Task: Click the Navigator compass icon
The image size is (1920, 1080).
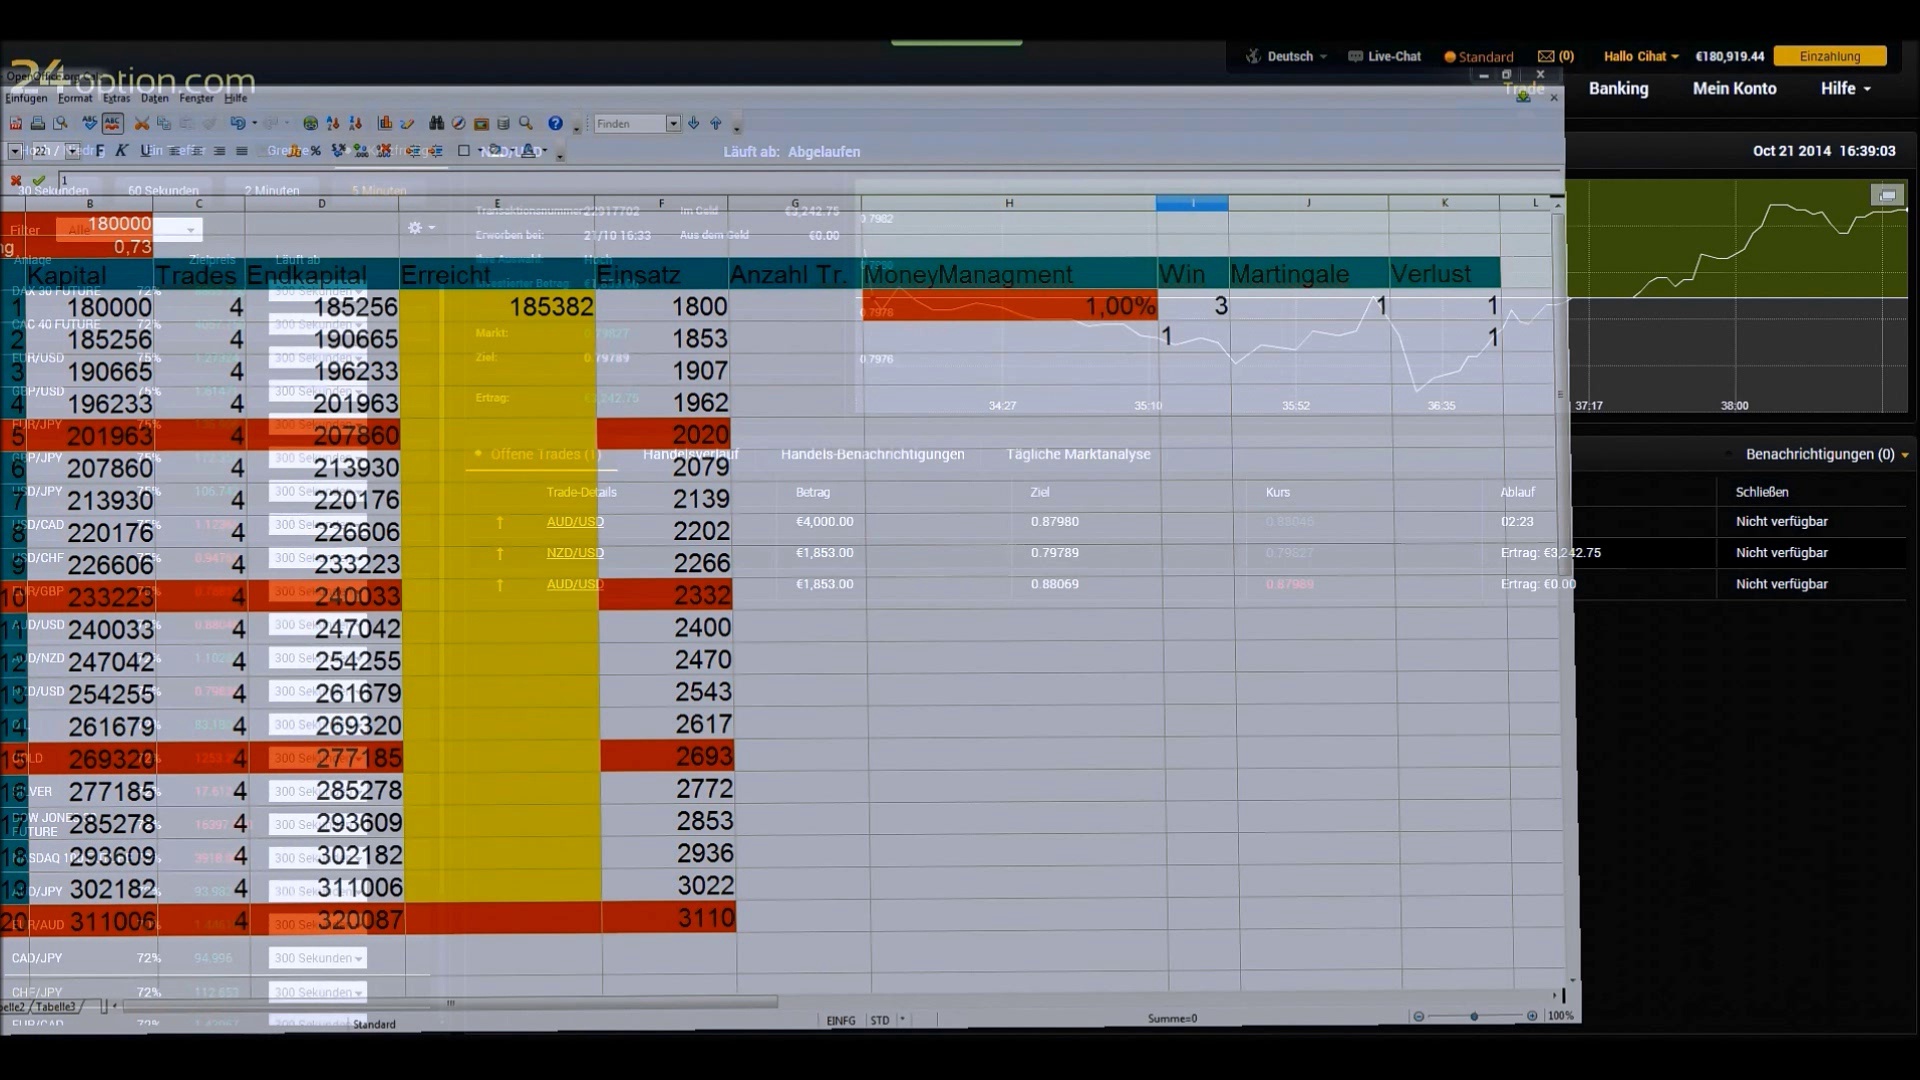Action: click(x=458, y=124)
